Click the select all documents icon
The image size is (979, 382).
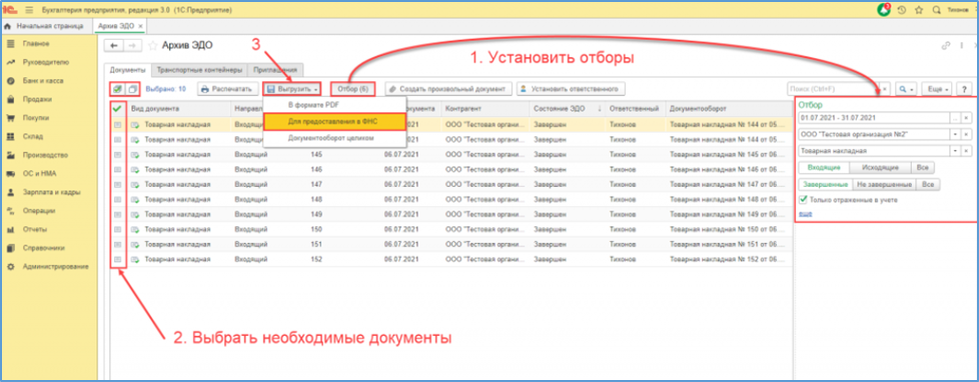pos(117,89)
